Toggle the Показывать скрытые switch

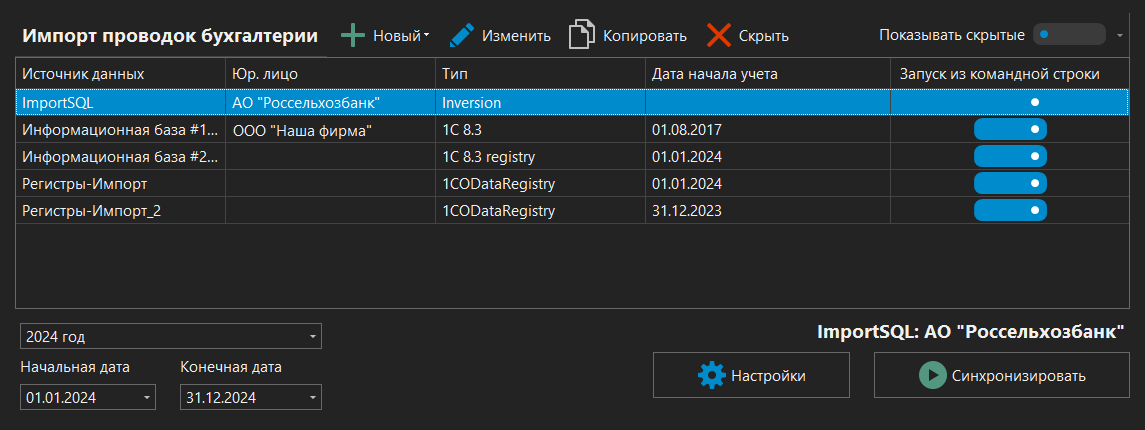click(x=1069, y=34)
